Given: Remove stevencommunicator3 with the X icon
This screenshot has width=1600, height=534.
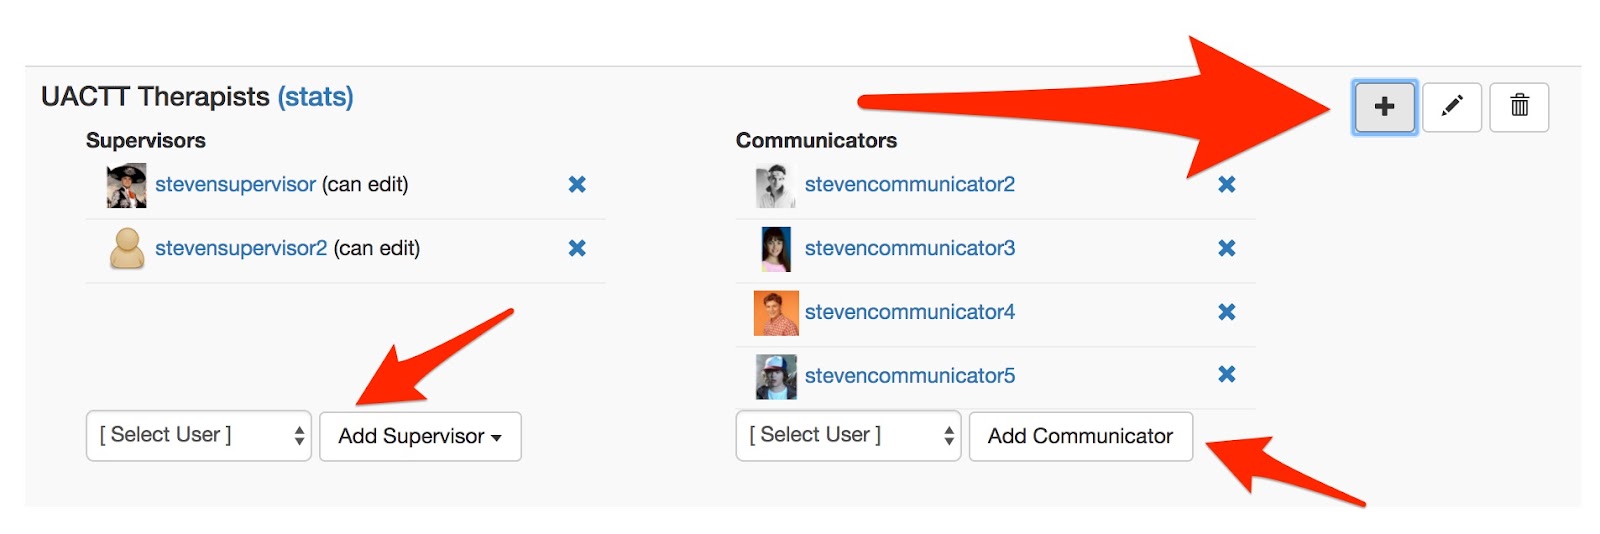Looking at the screenshot, I should (x=1227, y=248).
